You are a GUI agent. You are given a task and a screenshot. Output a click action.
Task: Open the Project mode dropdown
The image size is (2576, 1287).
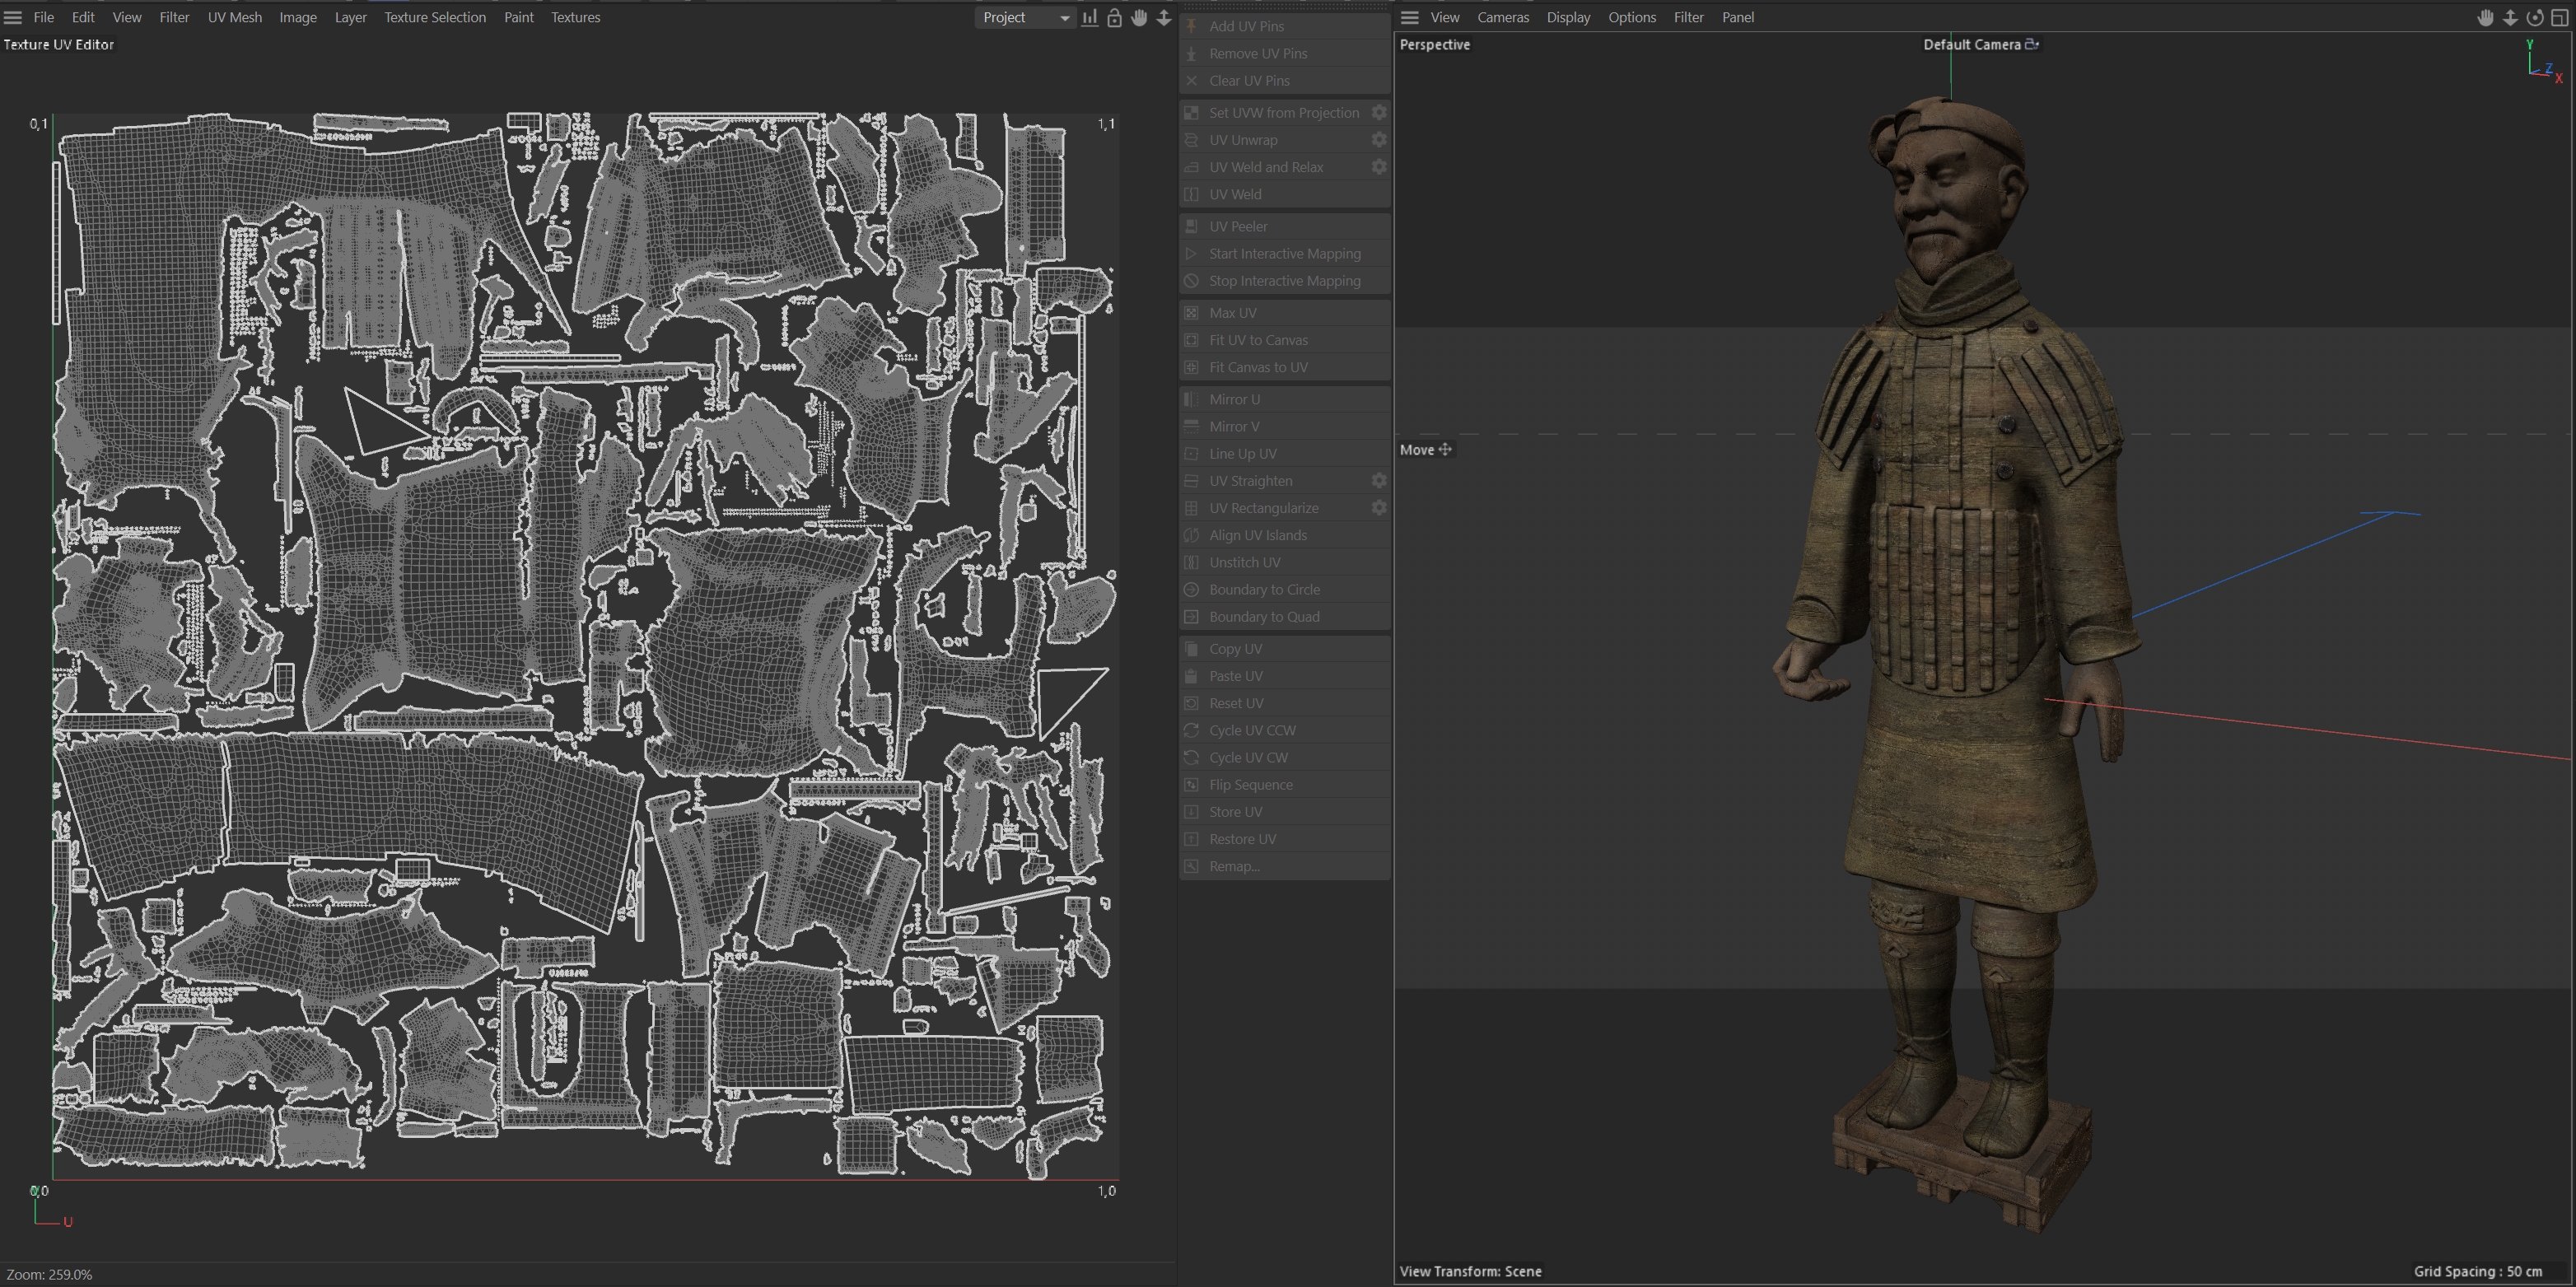[x=1025, y=18]
